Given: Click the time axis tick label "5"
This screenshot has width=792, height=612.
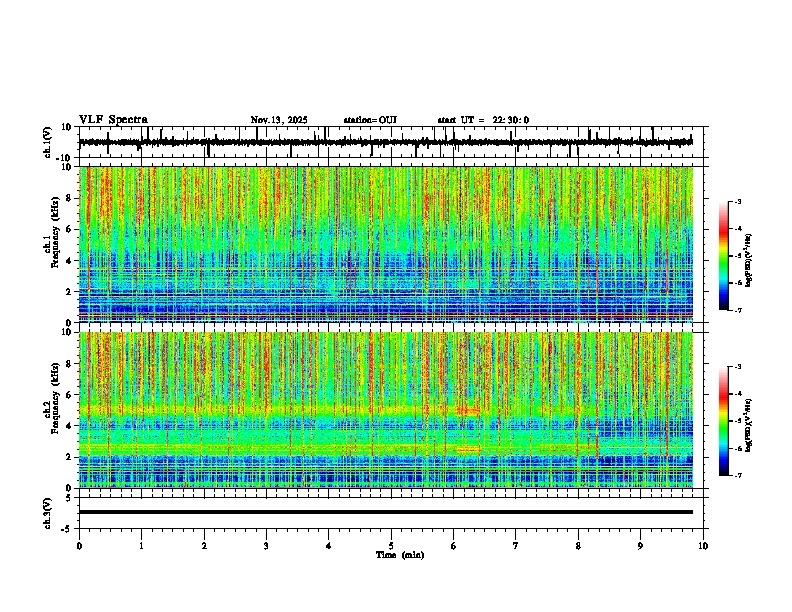Looking at the screenshot, I should click(391, 546).
